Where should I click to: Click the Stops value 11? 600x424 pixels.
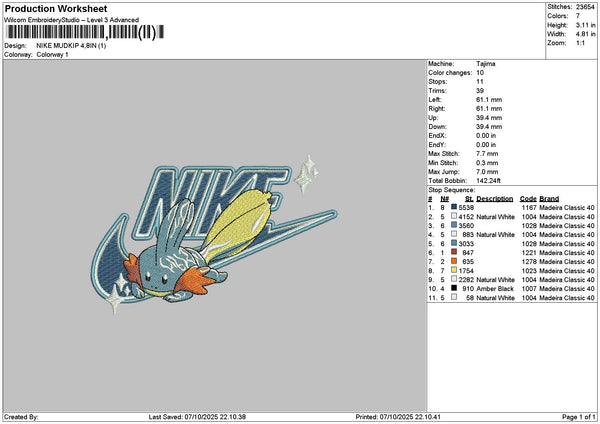(480, 82)
